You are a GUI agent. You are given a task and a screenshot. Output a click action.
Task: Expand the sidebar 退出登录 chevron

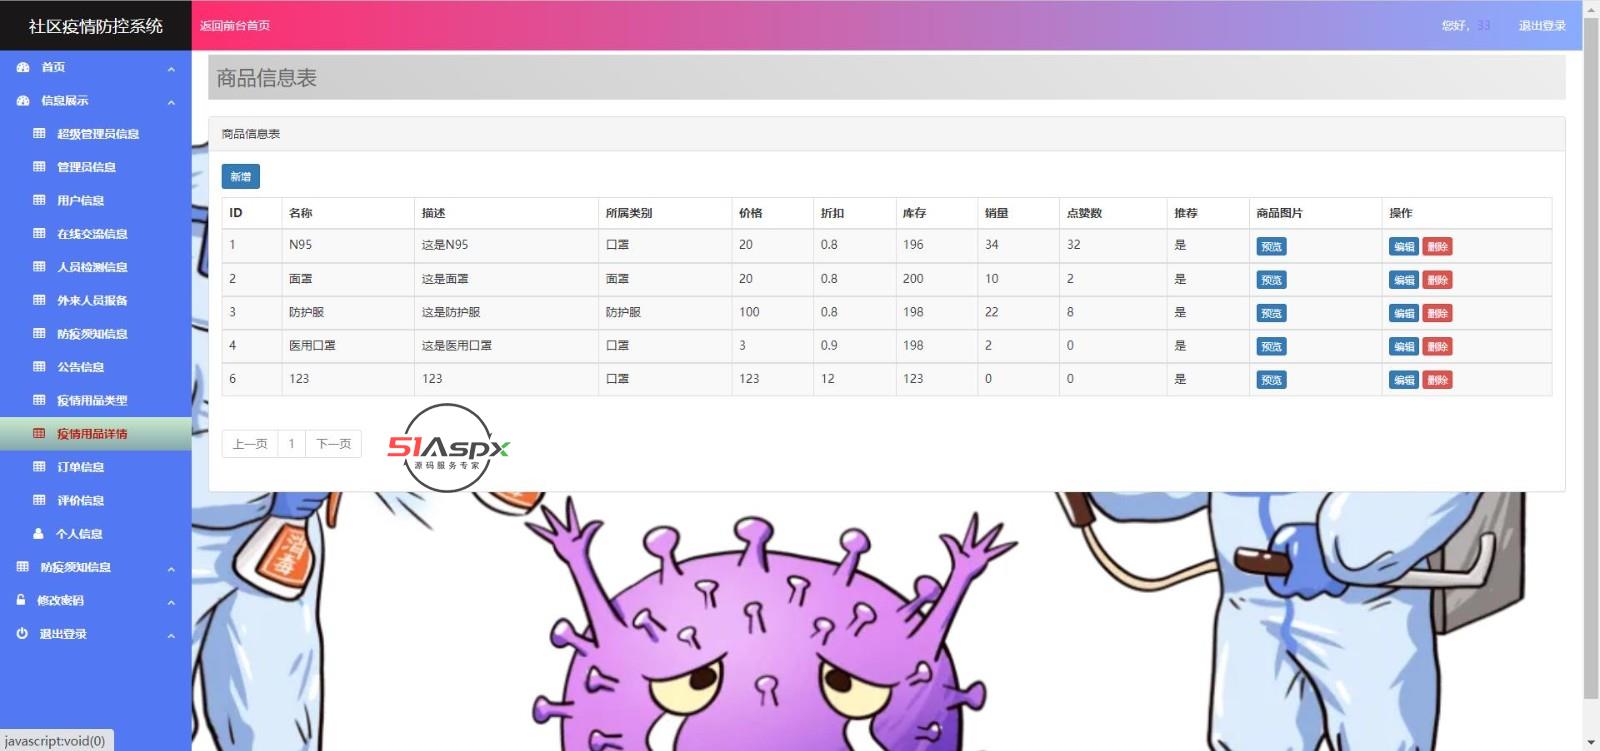point(171,635)
